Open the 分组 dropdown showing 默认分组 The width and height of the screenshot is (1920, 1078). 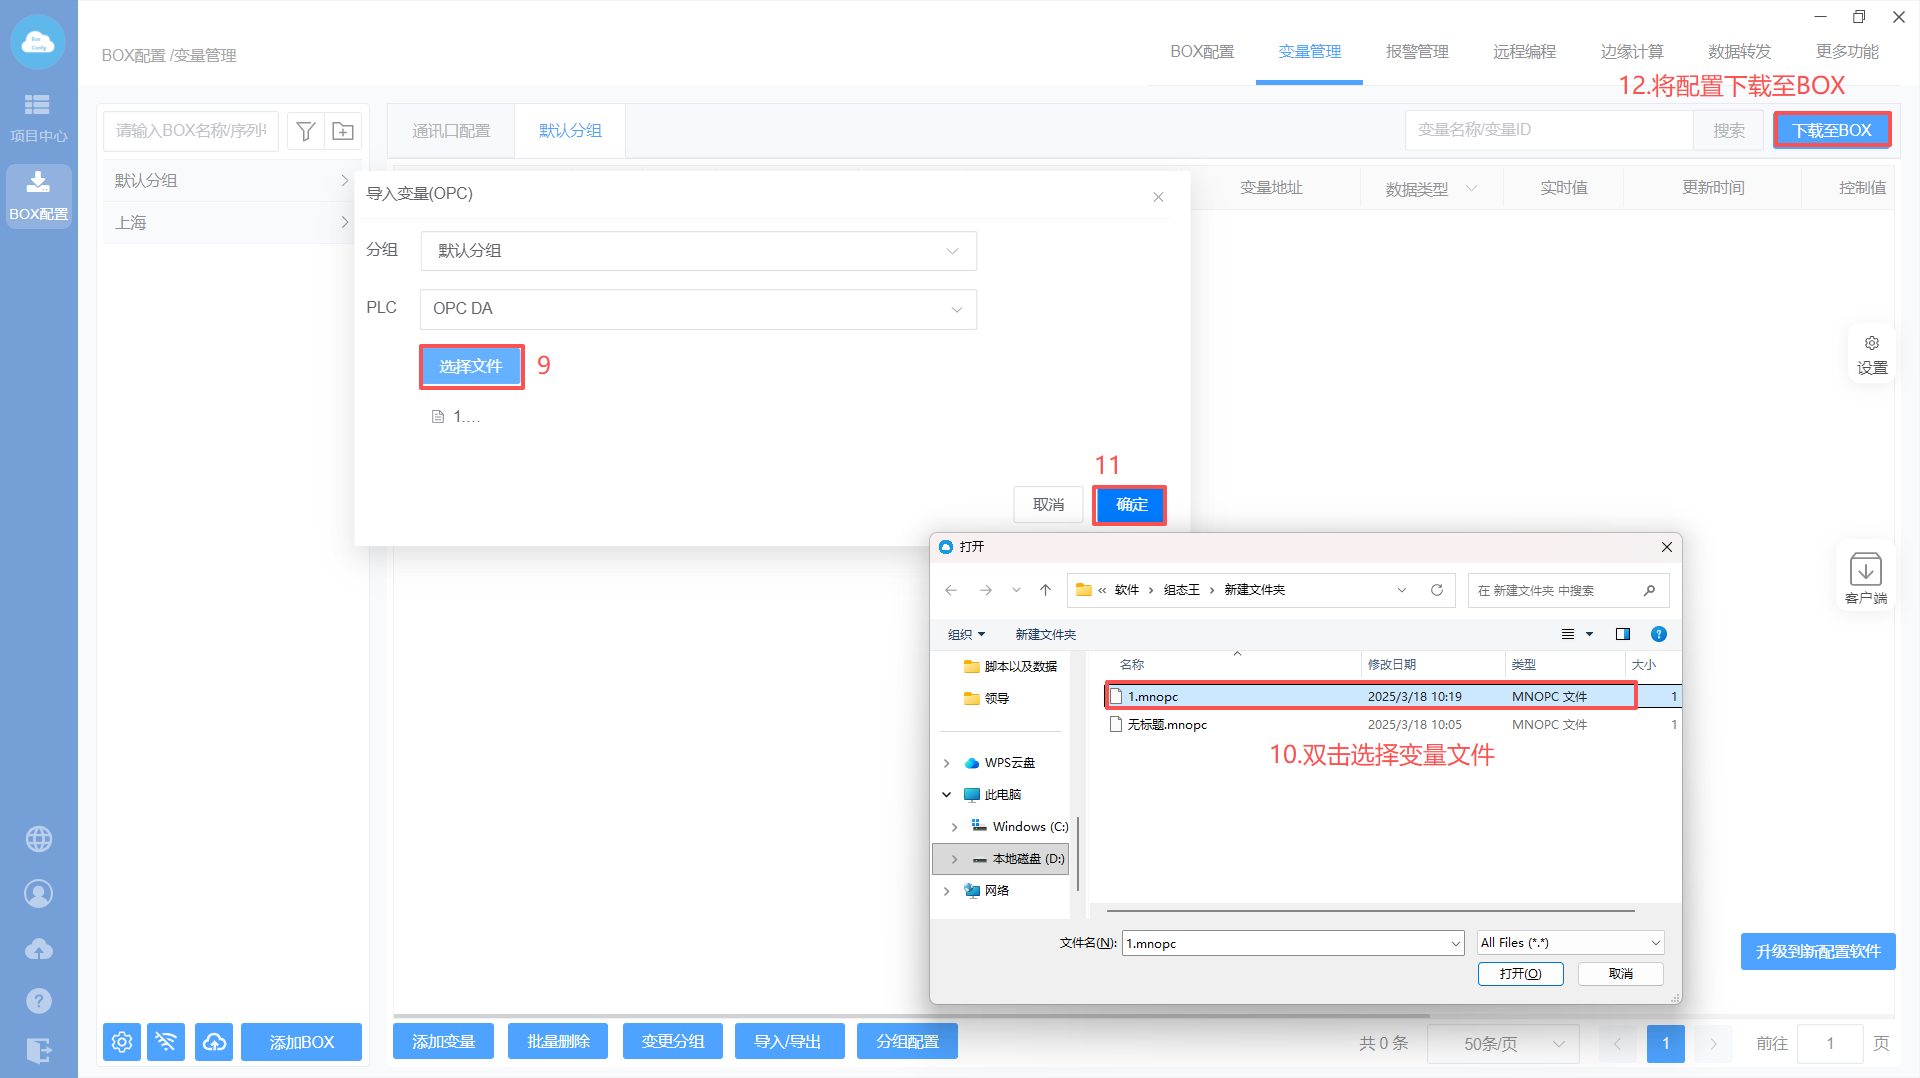coord(698,251)
